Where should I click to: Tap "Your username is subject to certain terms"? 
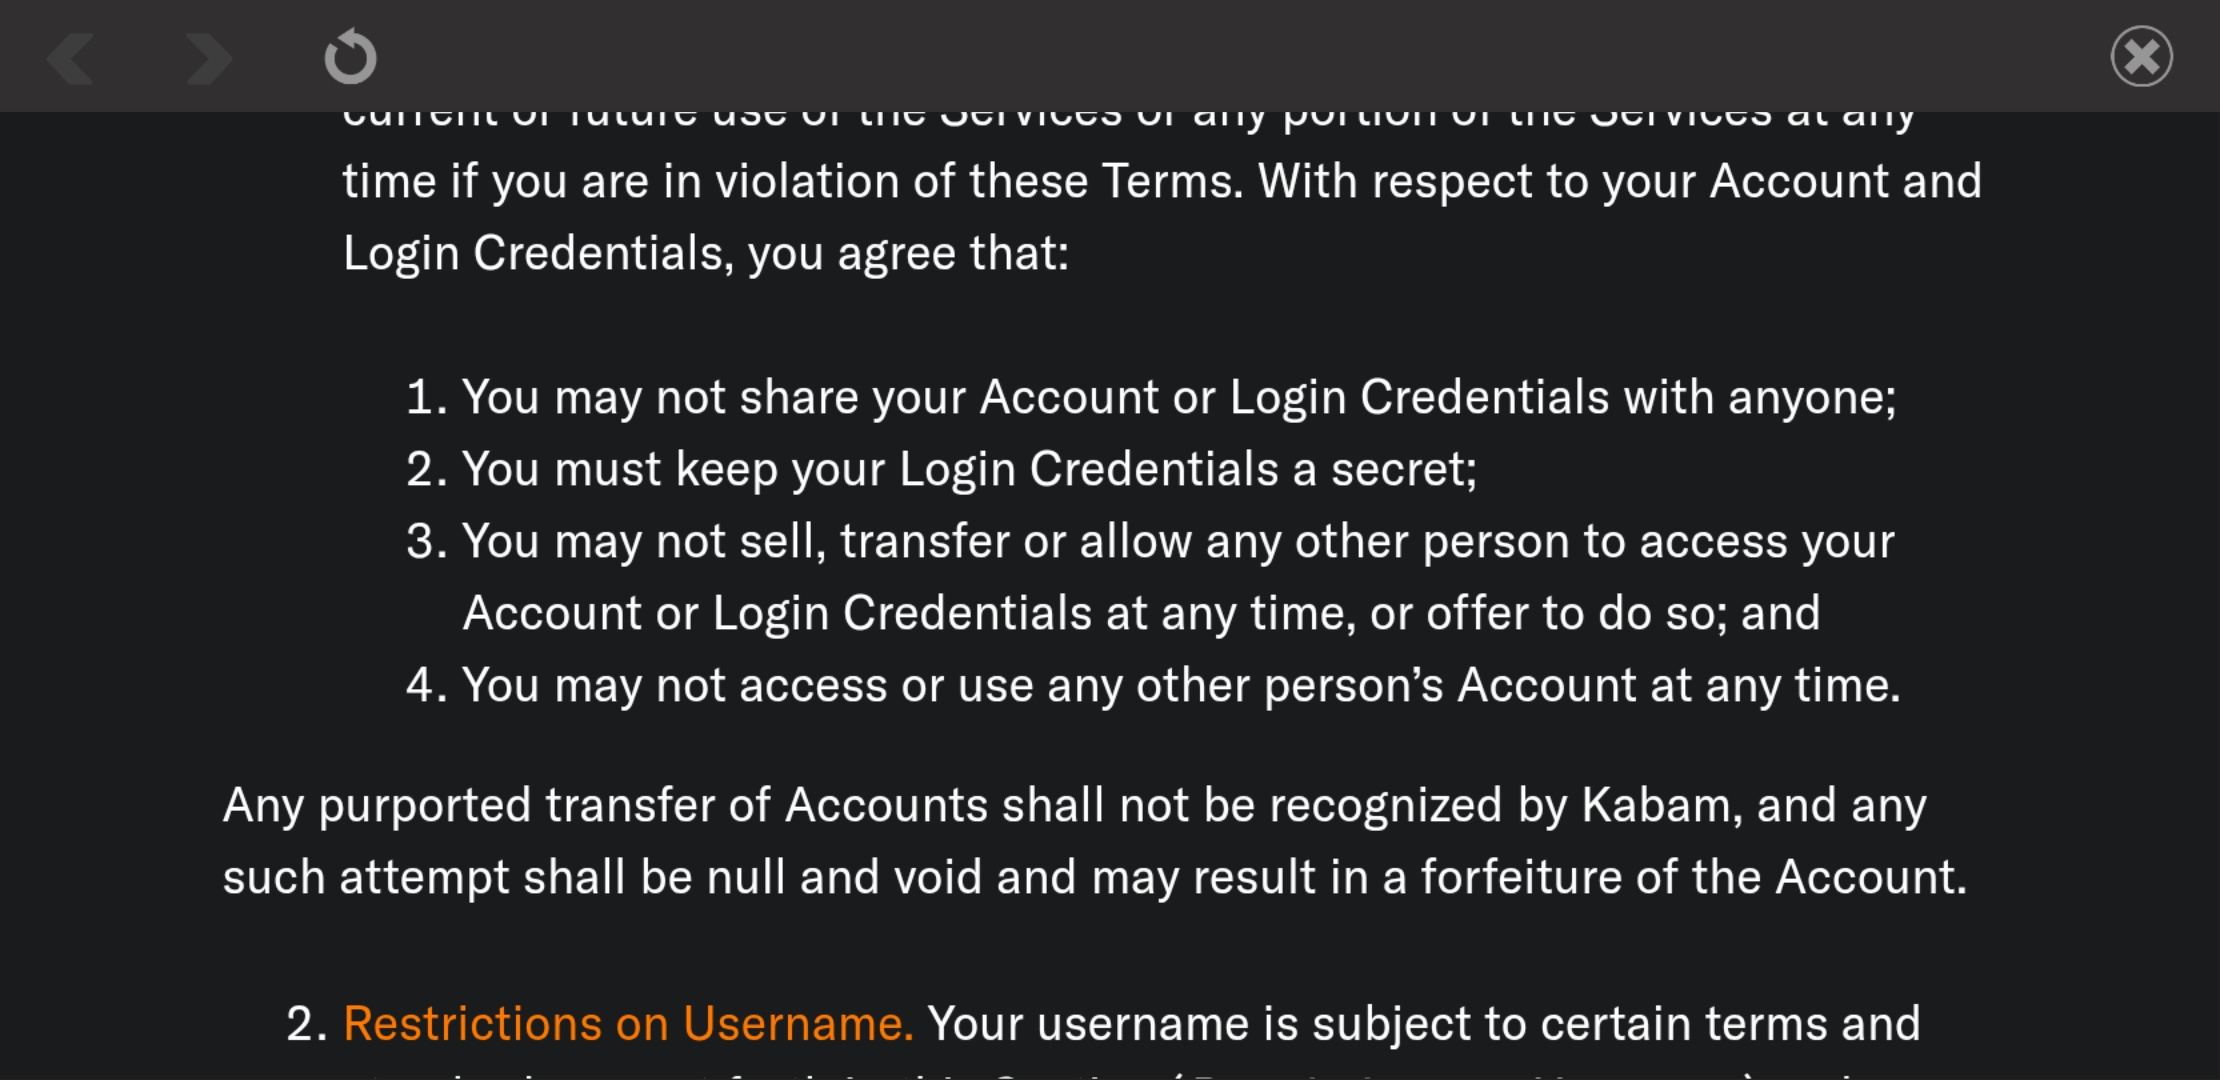point(1423,1024)
